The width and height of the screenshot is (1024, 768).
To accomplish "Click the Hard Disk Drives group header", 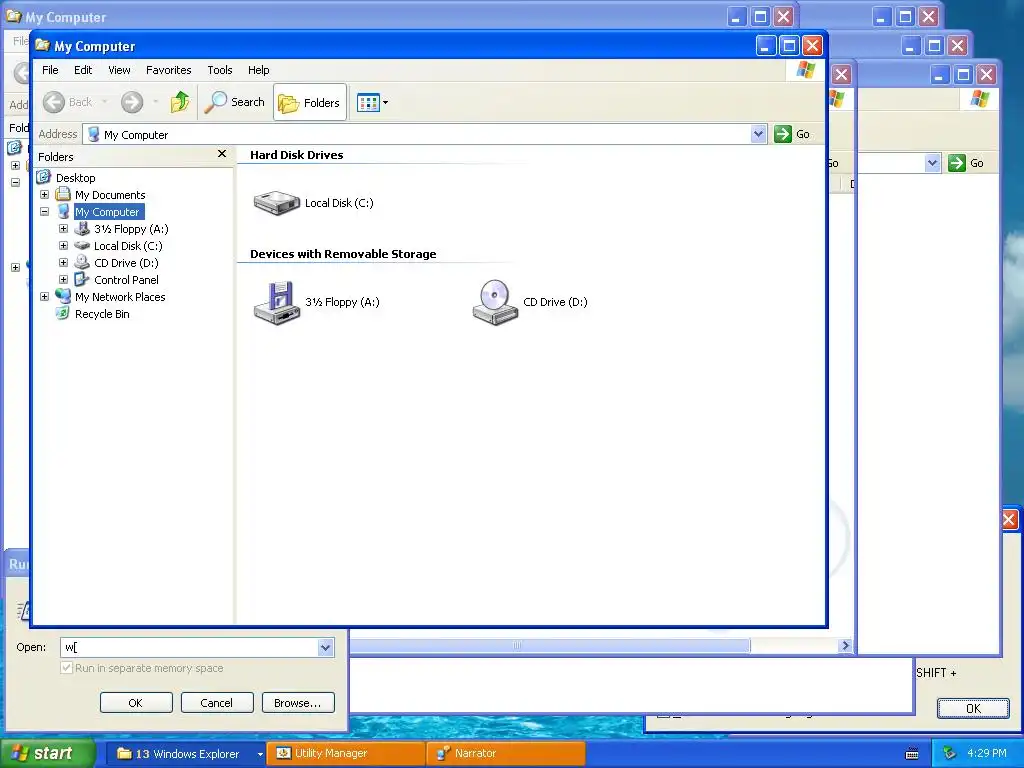I will (296, 155).
